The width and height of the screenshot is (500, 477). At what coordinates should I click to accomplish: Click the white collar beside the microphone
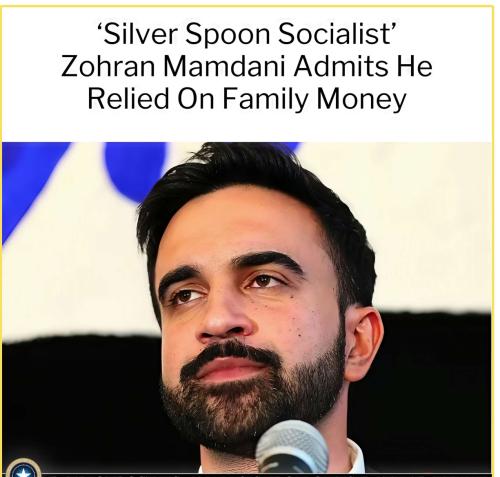click(x=355, y=457)
